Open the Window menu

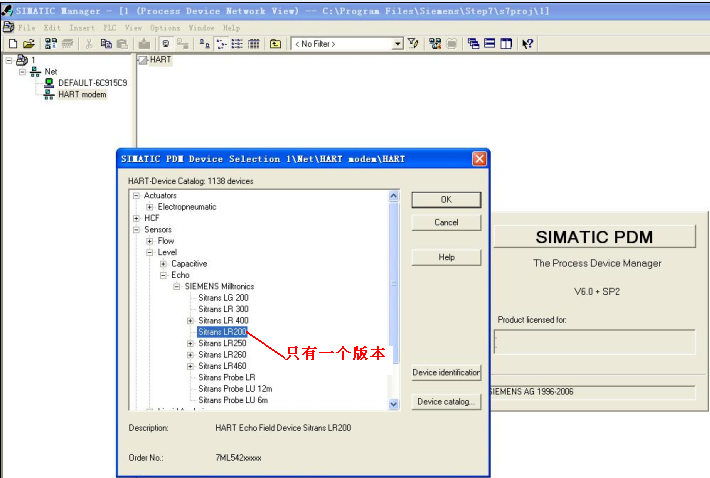[x=201, y=28]
